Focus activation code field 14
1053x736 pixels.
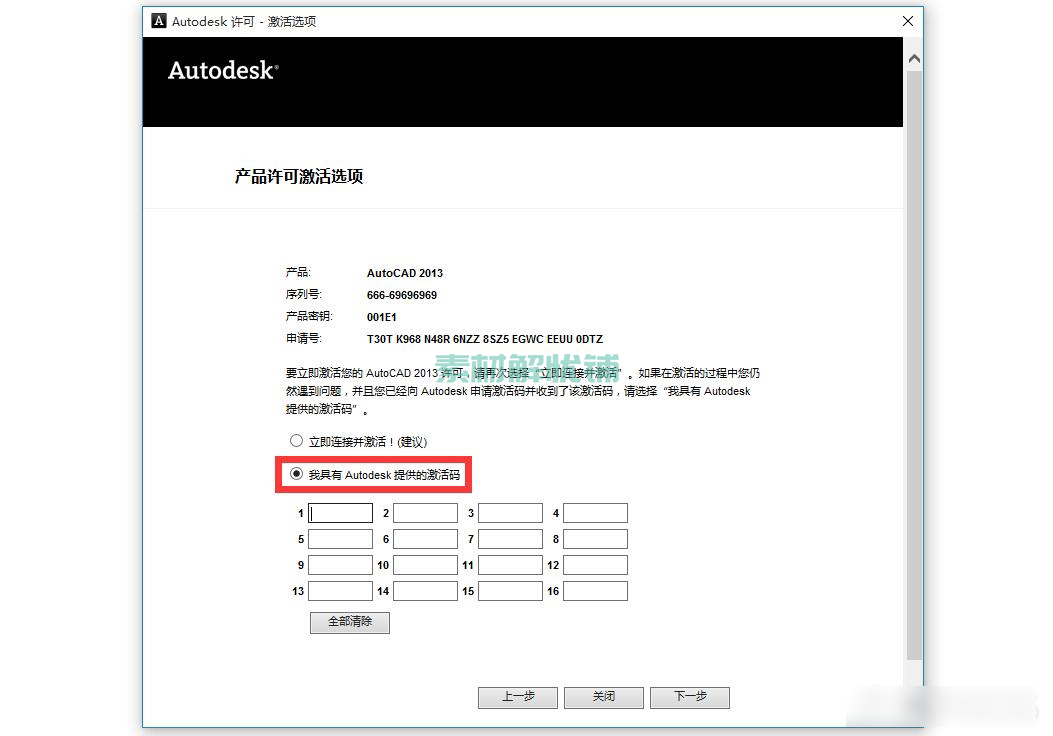click(x=425, y=591)
